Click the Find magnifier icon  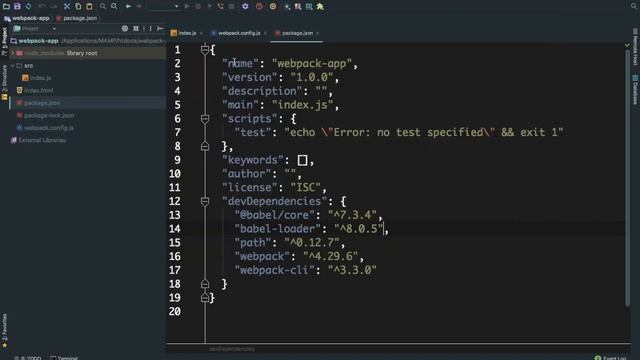click(x=103, y=7)
